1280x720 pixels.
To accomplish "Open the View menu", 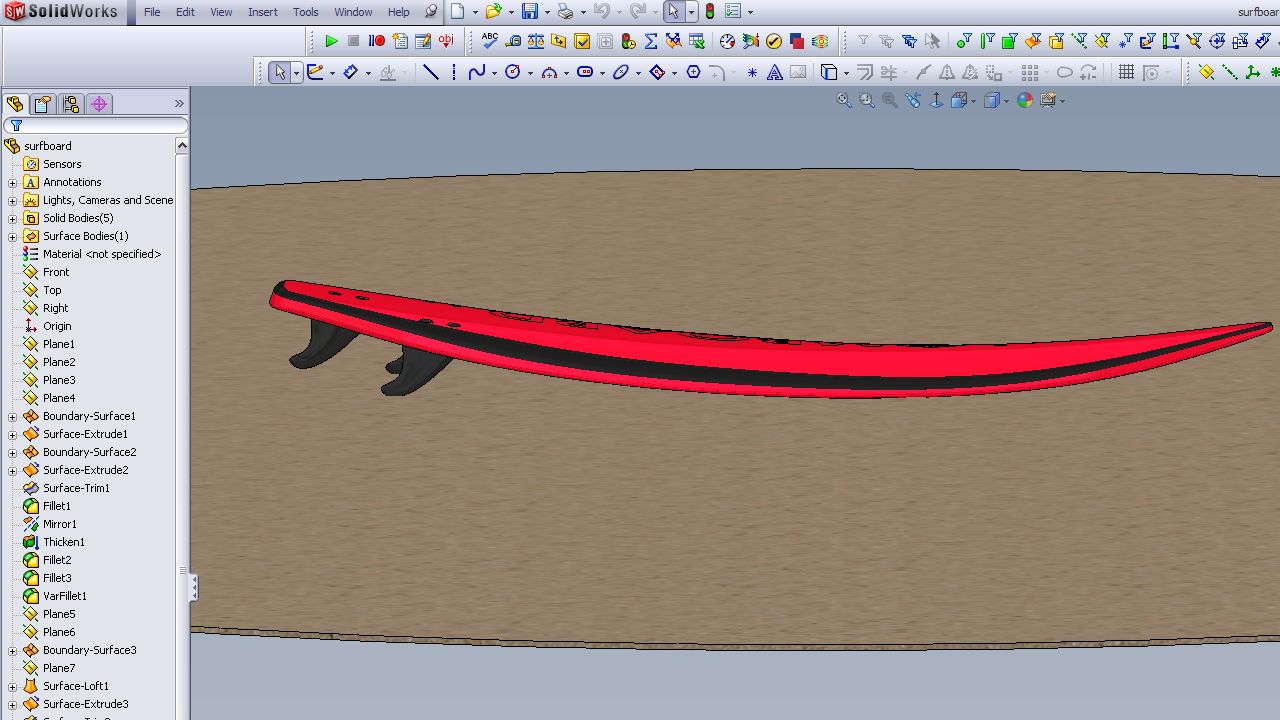I will tap(221, 12).
